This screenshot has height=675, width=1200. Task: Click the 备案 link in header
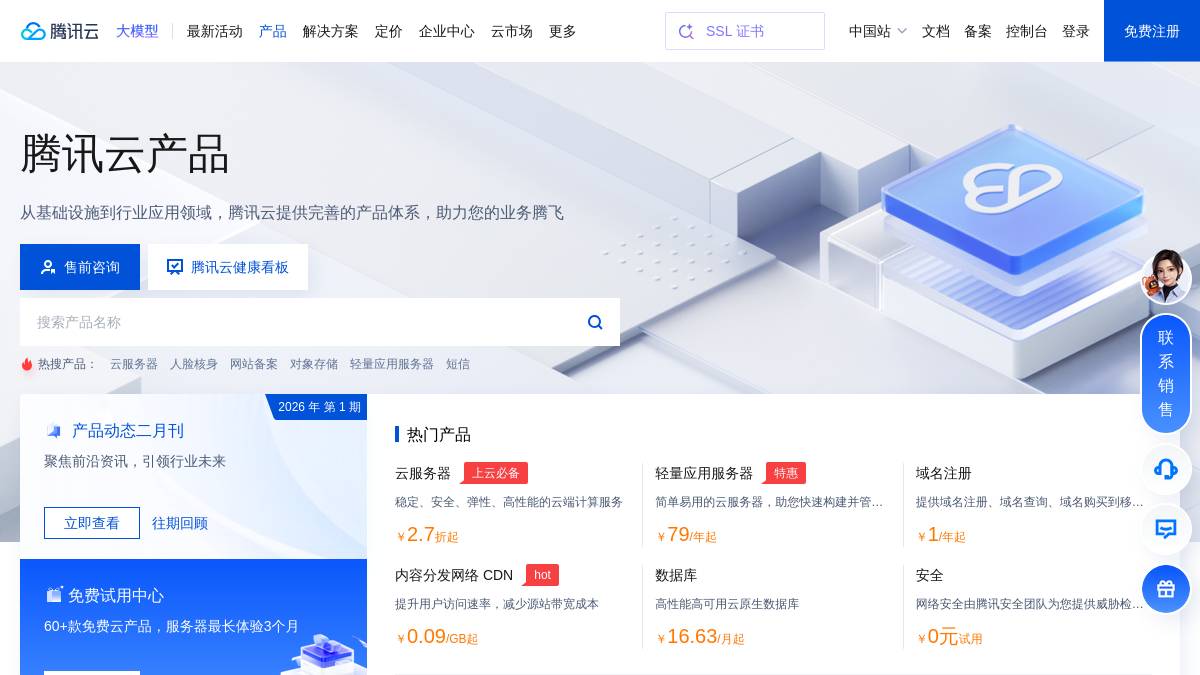pos(978,31)
